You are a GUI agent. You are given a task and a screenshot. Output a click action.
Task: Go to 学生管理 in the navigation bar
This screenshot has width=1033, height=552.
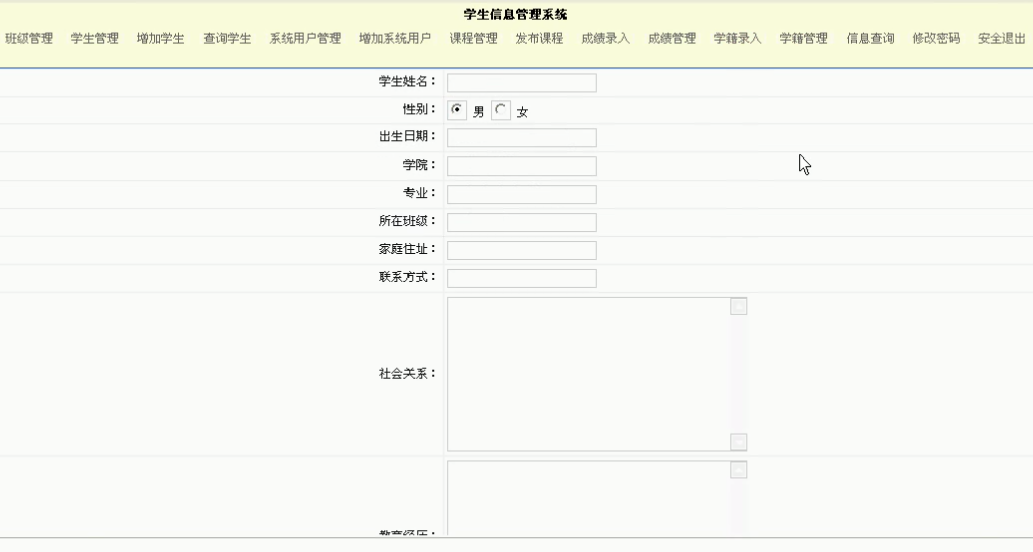click(x=95, y=38)
